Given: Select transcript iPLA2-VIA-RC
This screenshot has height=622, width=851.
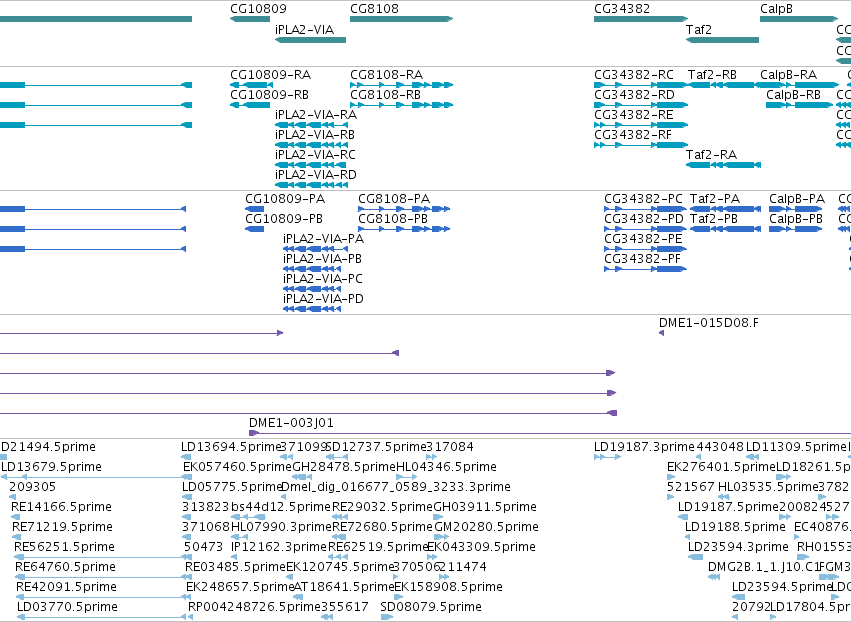Looking at the screenshot, I should pos(310,165).
